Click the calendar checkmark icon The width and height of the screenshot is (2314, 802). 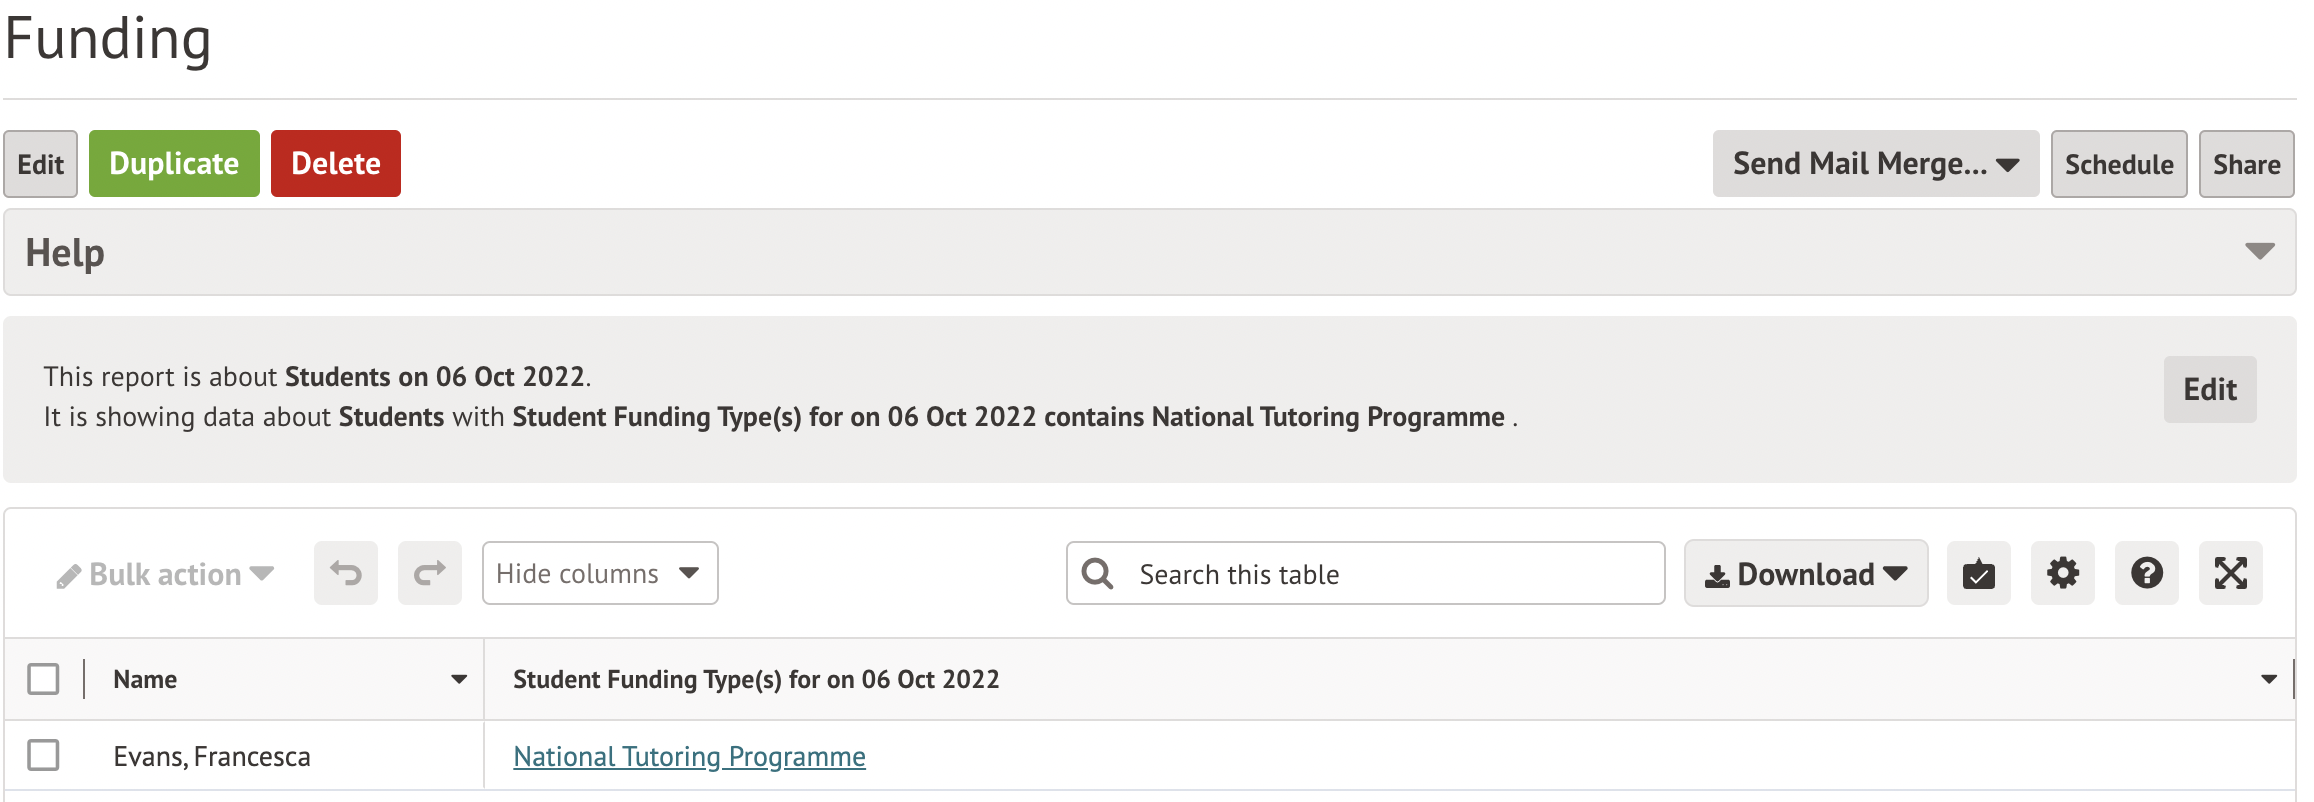click(1978, 573)
